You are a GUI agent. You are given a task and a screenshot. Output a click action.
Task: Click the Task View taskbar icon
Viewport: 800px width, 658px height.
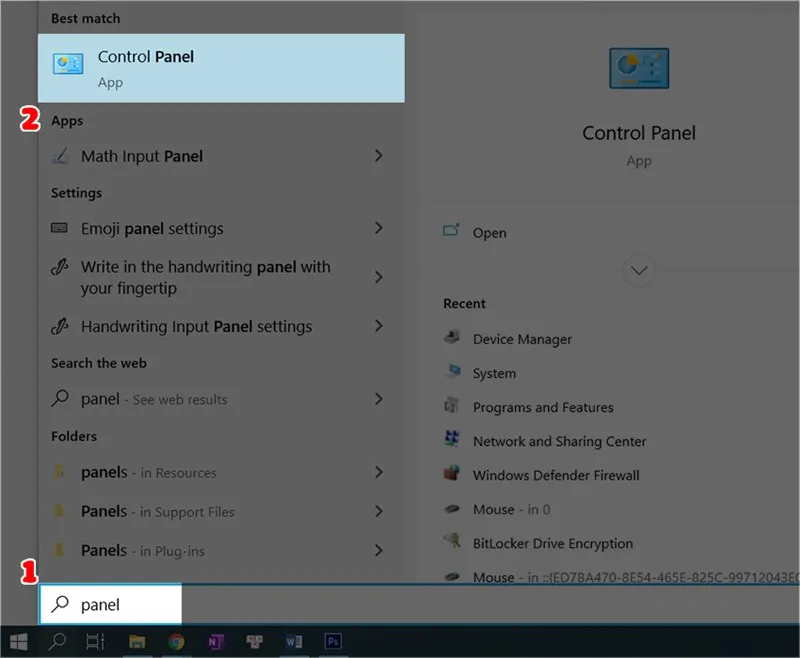pyautogui.click(x=96, y=641)
